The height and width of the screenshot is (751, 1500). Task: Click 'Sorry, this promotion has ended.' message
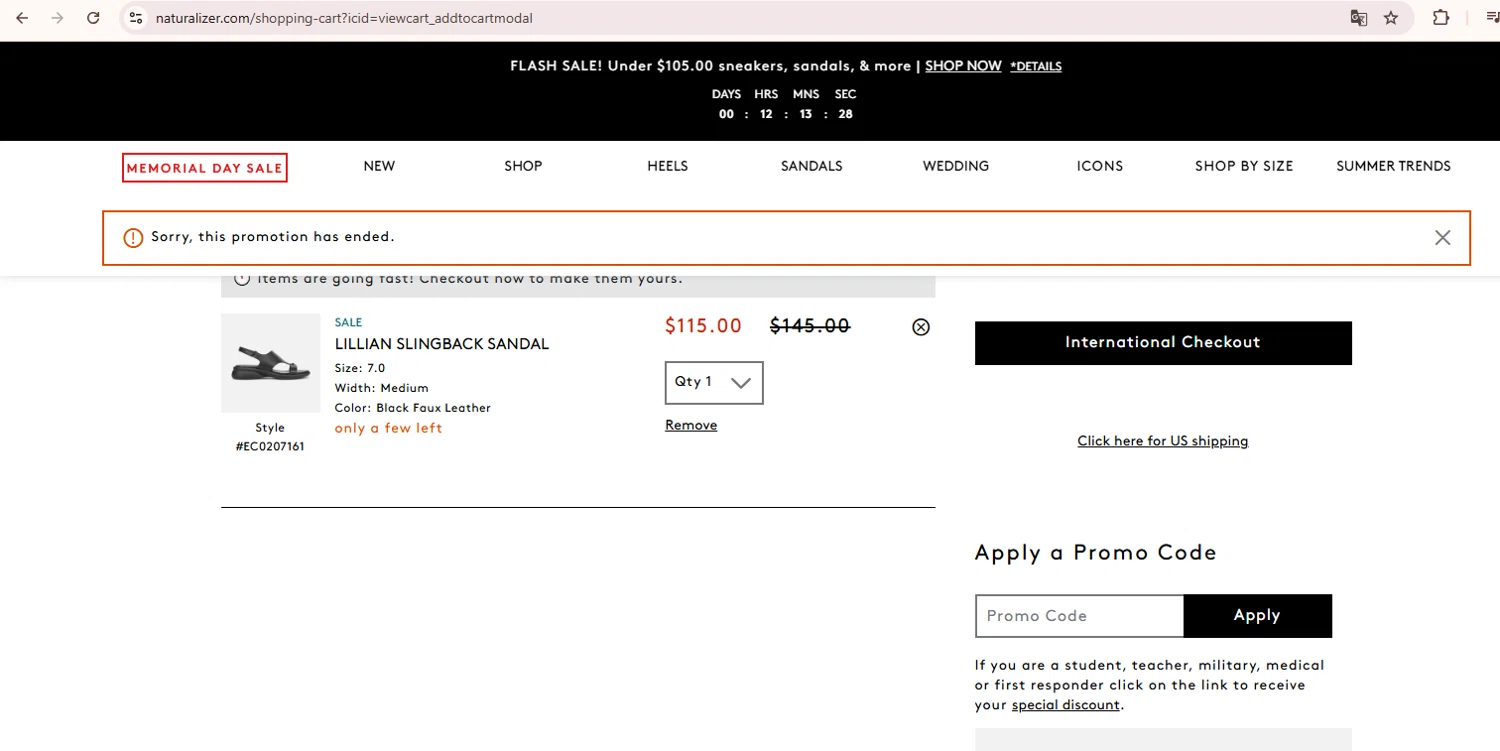273,237
